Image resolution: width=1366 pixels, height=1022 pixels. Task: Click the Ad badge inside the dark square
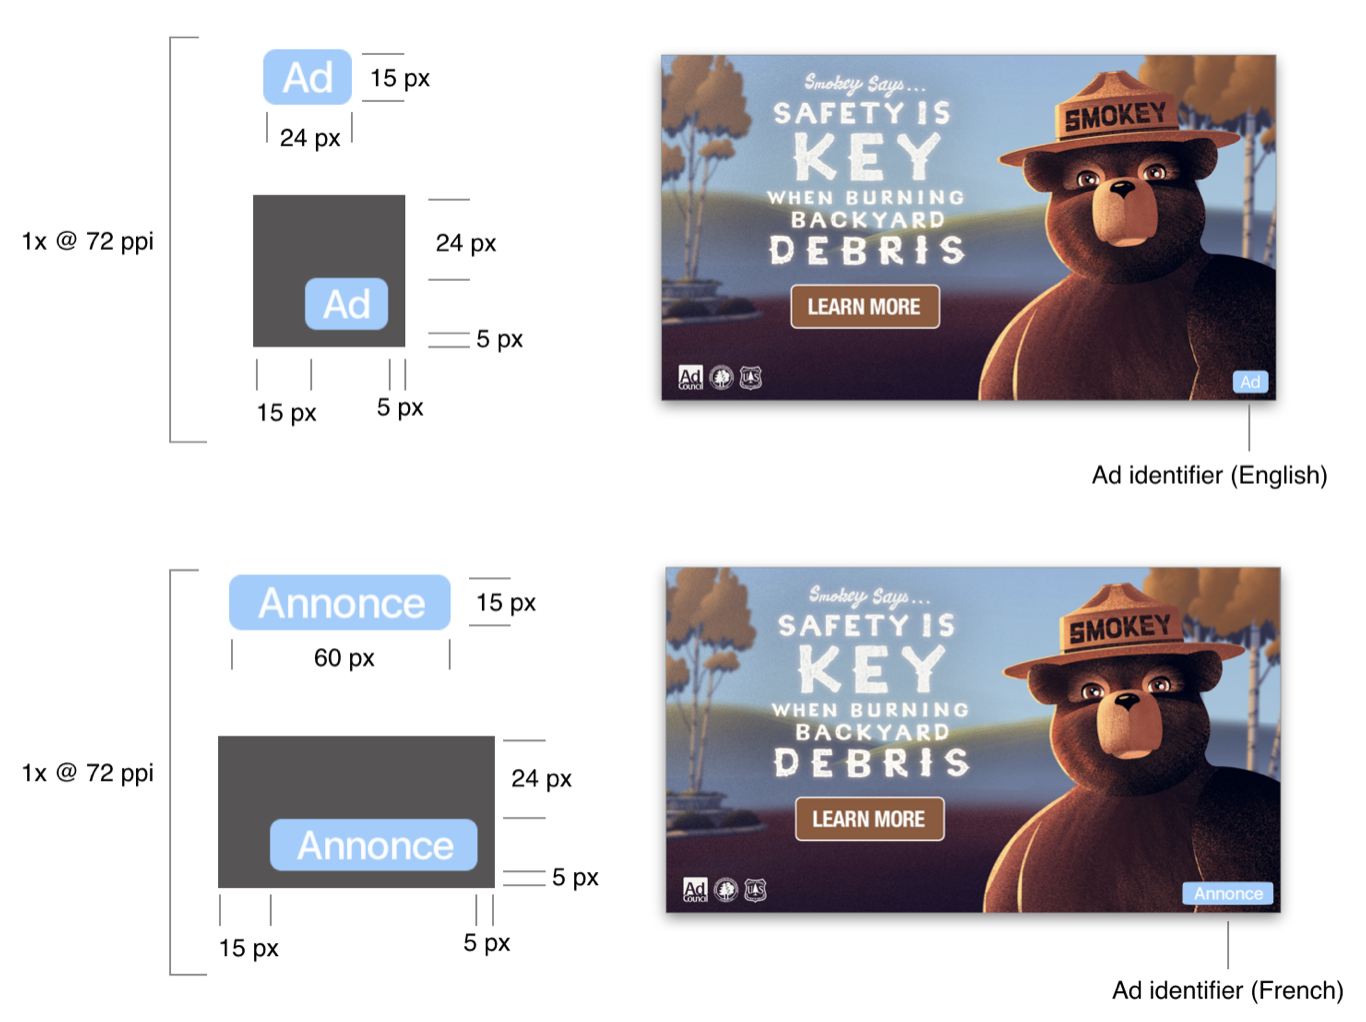[346, 304]
